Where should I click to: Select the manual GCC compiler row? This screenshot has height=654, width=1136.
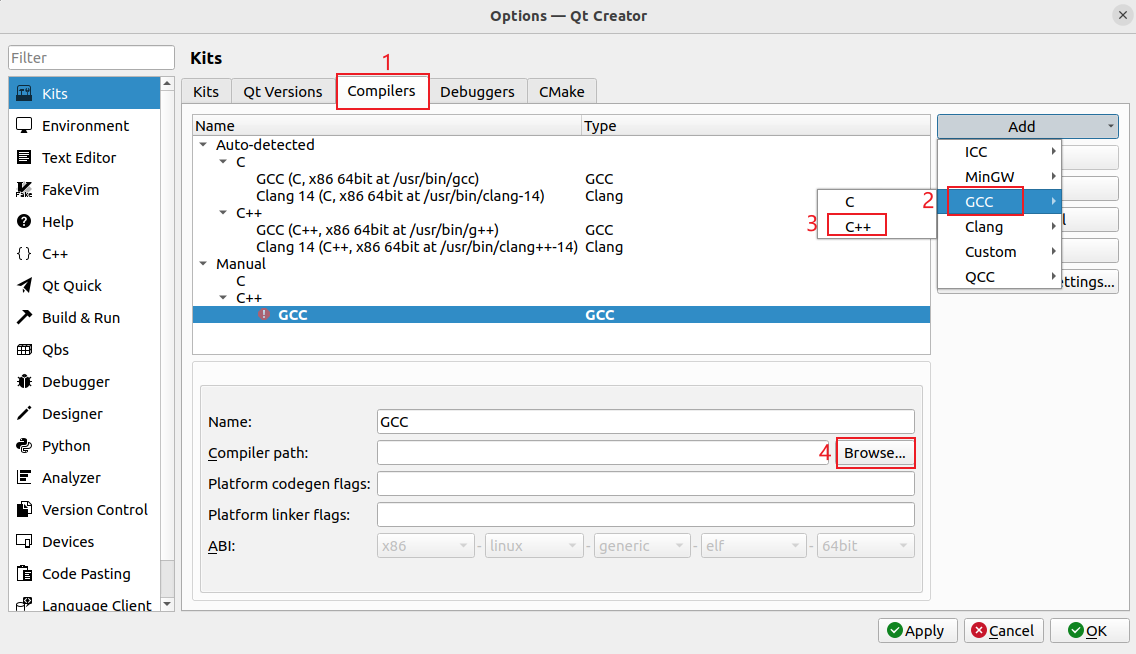point(561,314)
